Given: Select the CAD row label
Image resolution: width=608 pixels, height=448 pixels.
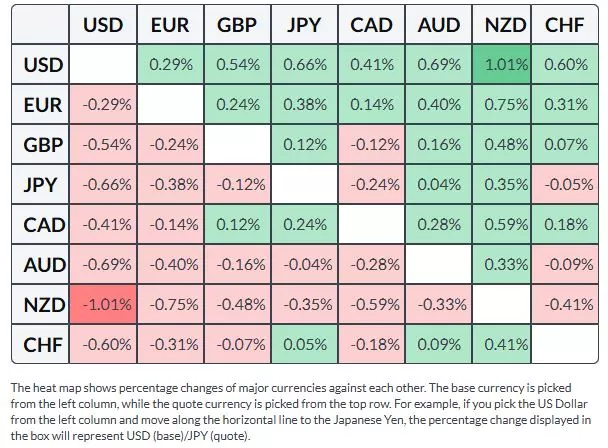Looking at the screenshot, I should click(x=44, y=225).
